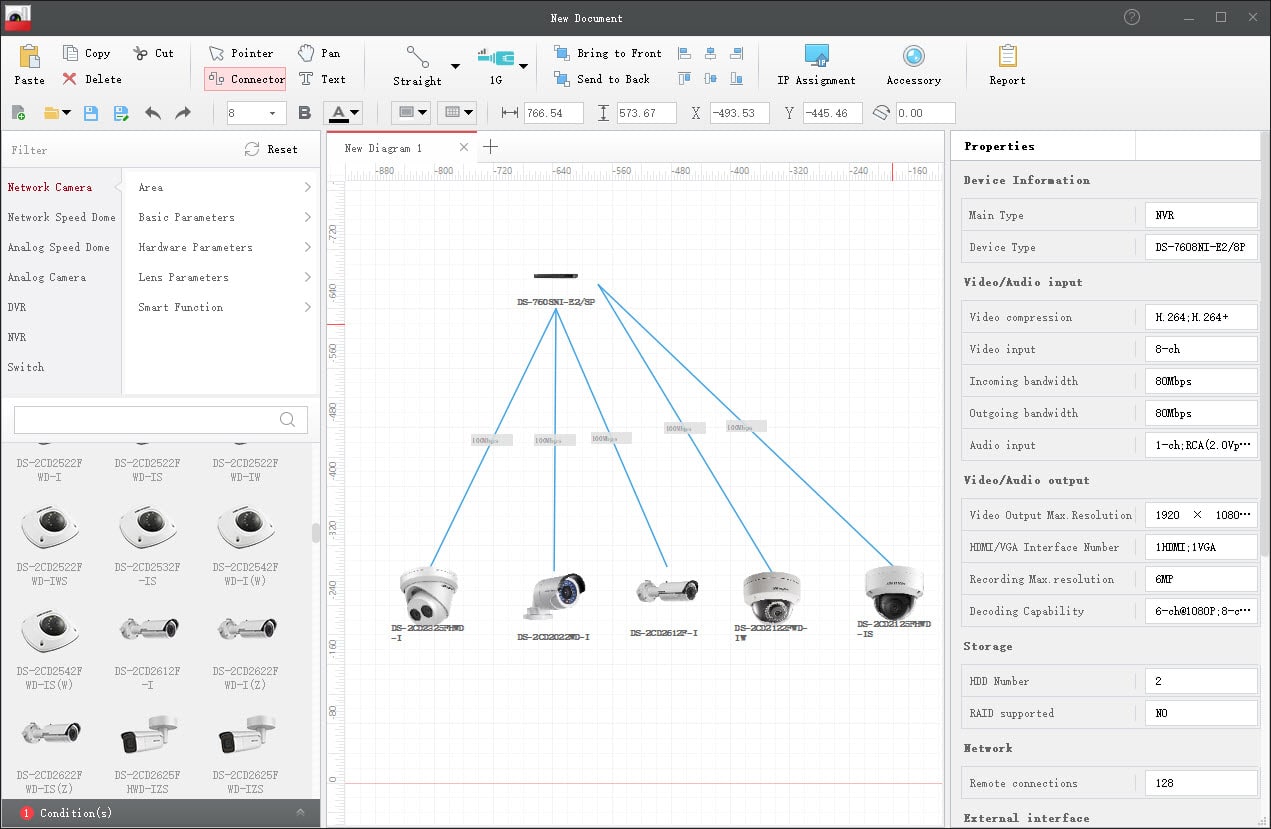Open a file with the folder icon
Image resolution: width=1271 pixels, height=829 pixels.
[x=51, y=113]
